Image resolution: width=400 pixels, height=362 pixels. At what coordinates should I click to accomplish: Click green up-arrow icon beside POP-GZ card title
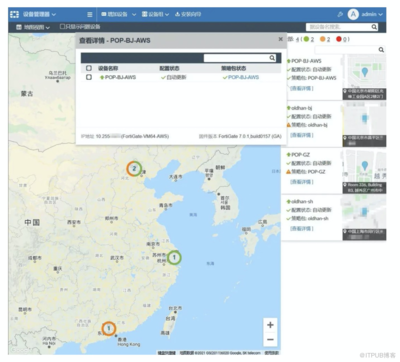point(289,155)
